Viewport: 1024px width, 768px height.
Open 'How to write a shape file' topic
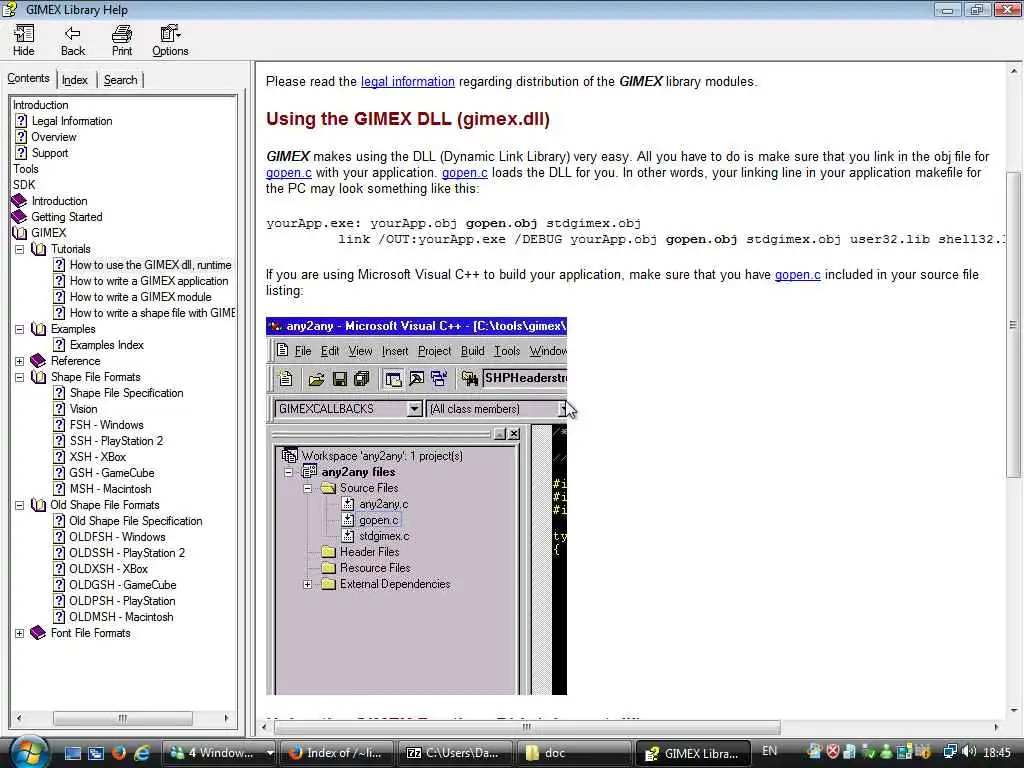152,313
